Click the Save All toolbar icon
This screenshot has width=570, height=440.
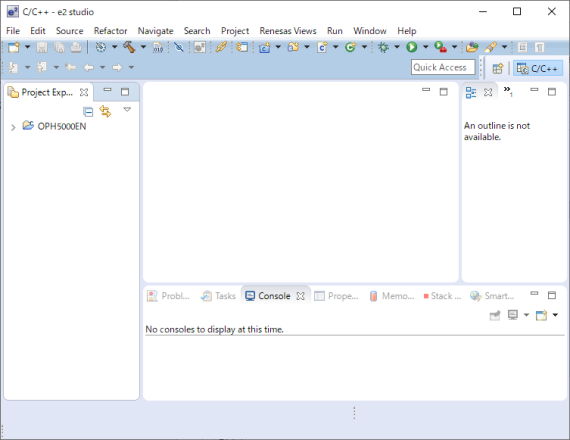(x=59, y=47)
